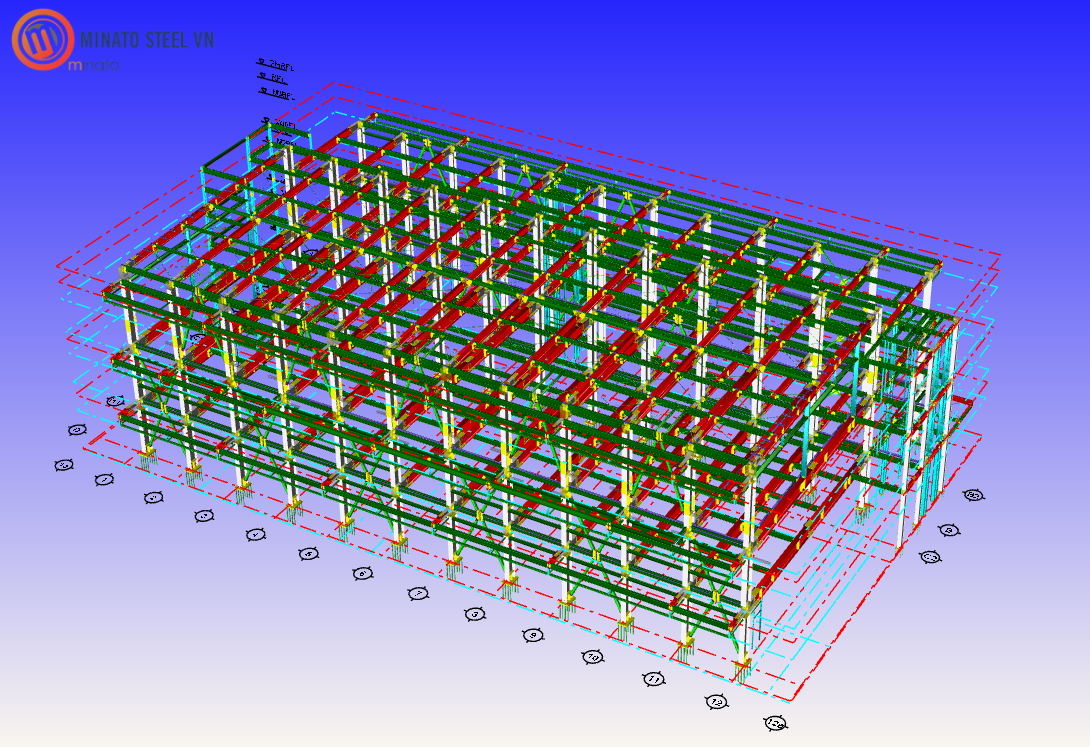Screen dimensions: 1090x747
Task: Select grid axis marker 4
Action: (255, 534)
